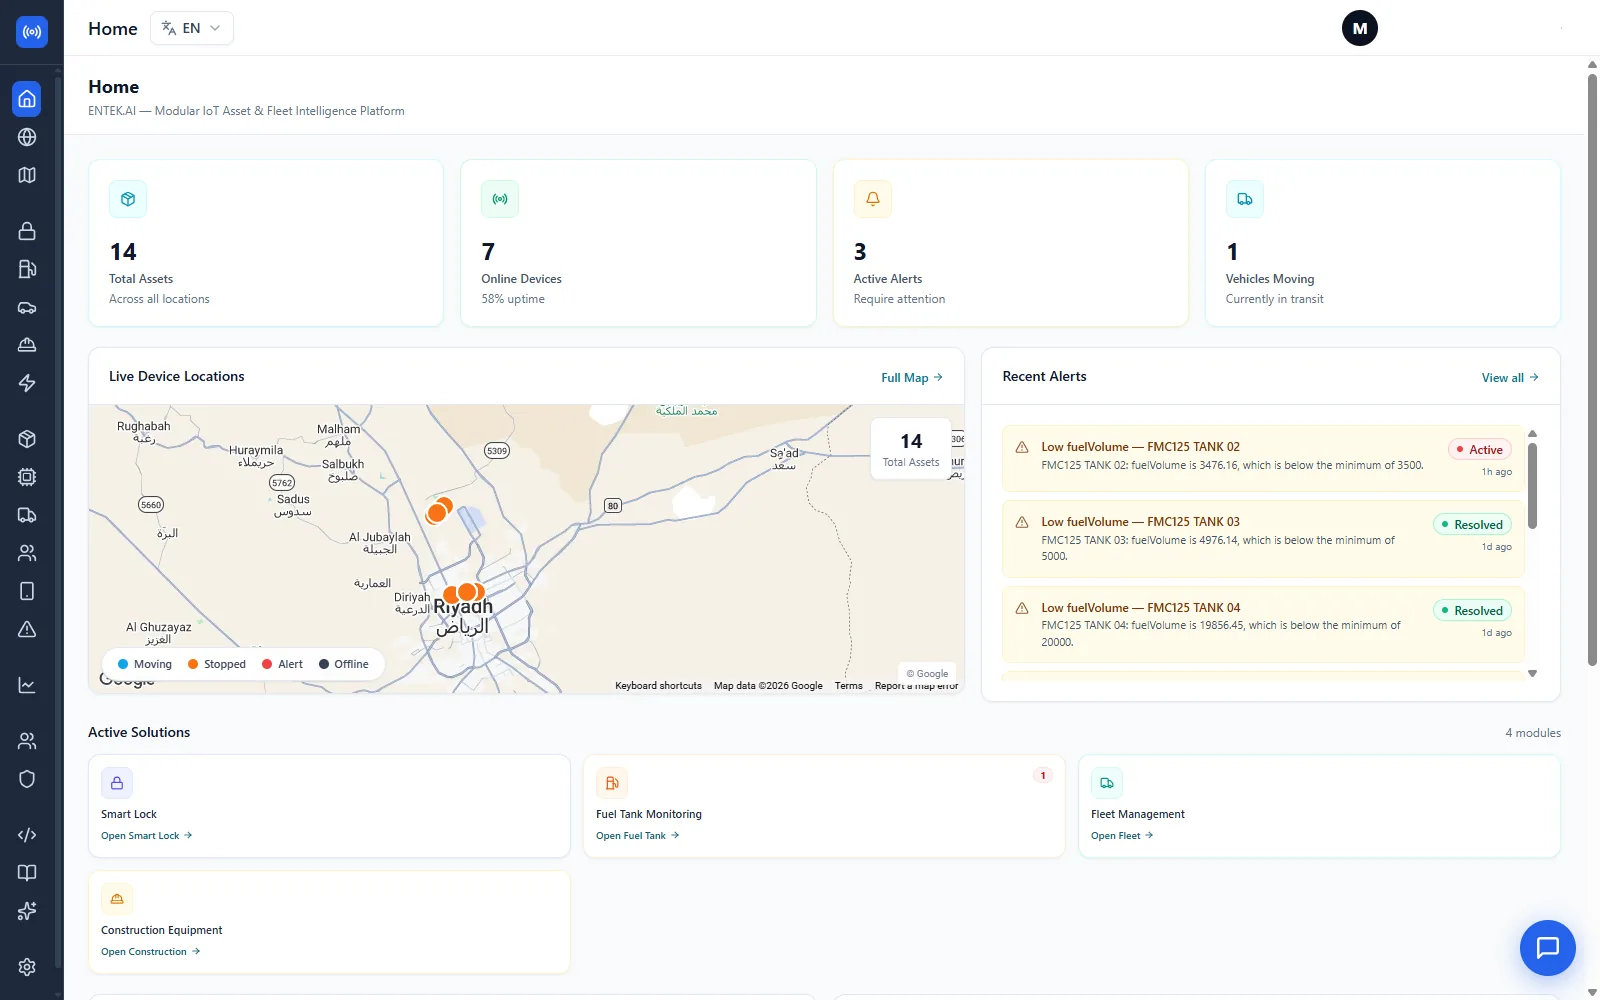Select the FMC125 TANK 03 low fuel alert
Image resolution: width=1600 pixels, height=1000 pixels.
(1263, 539)
